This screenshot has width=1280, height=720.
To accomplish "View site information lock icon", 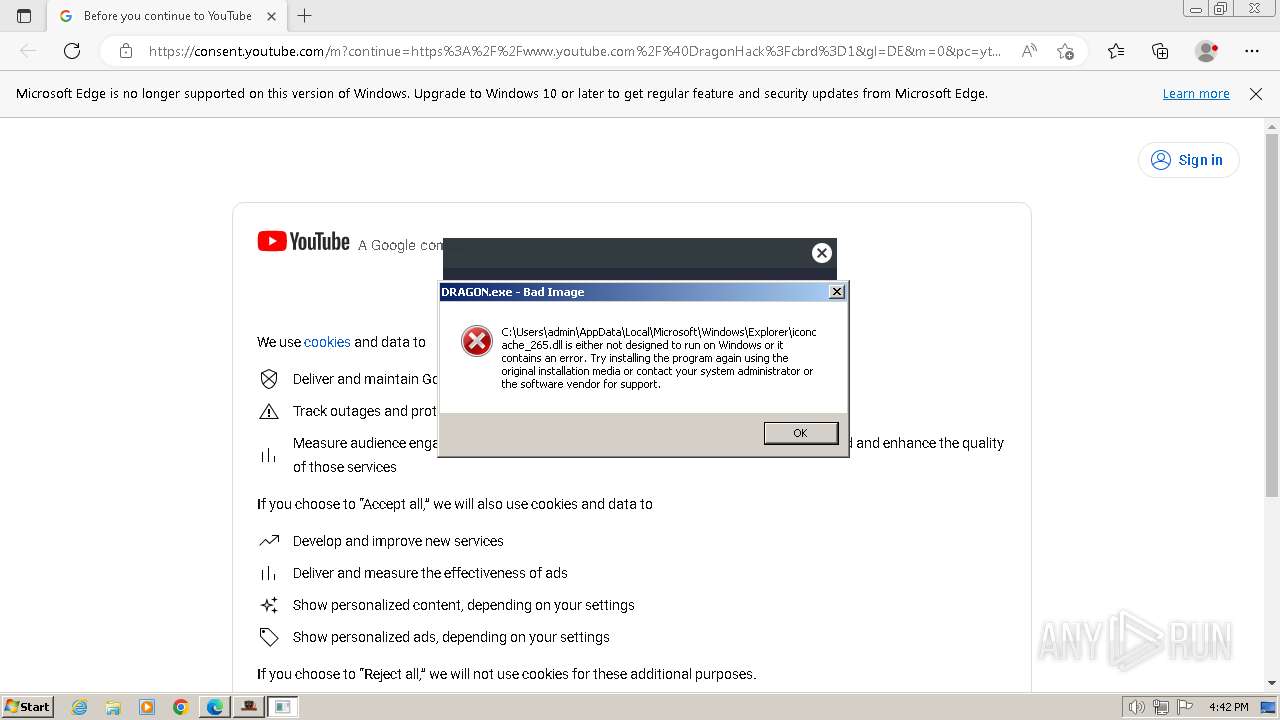I will pyautogui.click(x=125, y=51).
